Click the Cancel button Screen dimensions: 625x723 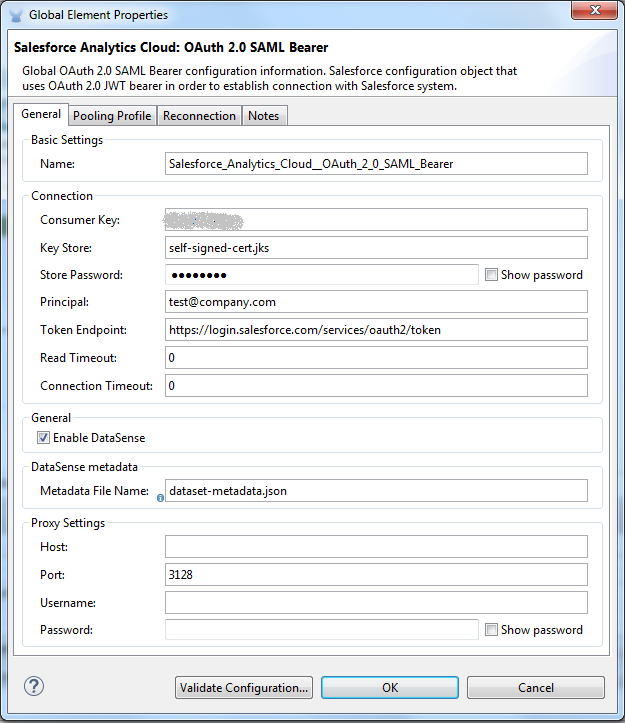pos(536,687)
